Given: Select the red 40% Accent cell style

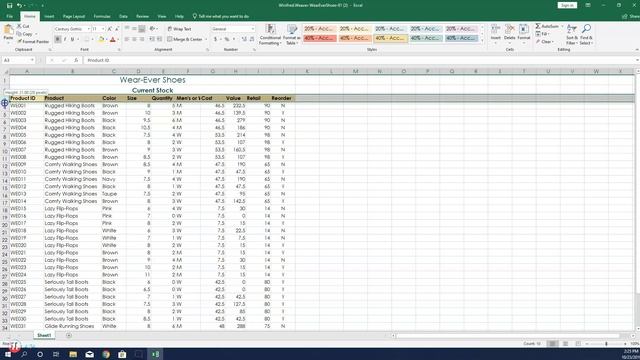Looking at the screenshot, I should [320, 38].
